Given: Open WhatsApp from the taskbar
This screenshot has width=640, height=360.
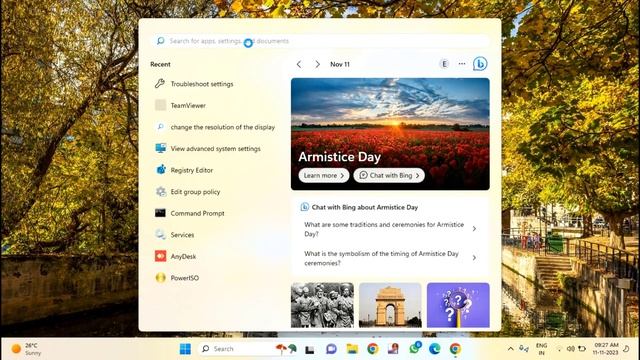Looking at the screenshot, I should pos(414,348).
